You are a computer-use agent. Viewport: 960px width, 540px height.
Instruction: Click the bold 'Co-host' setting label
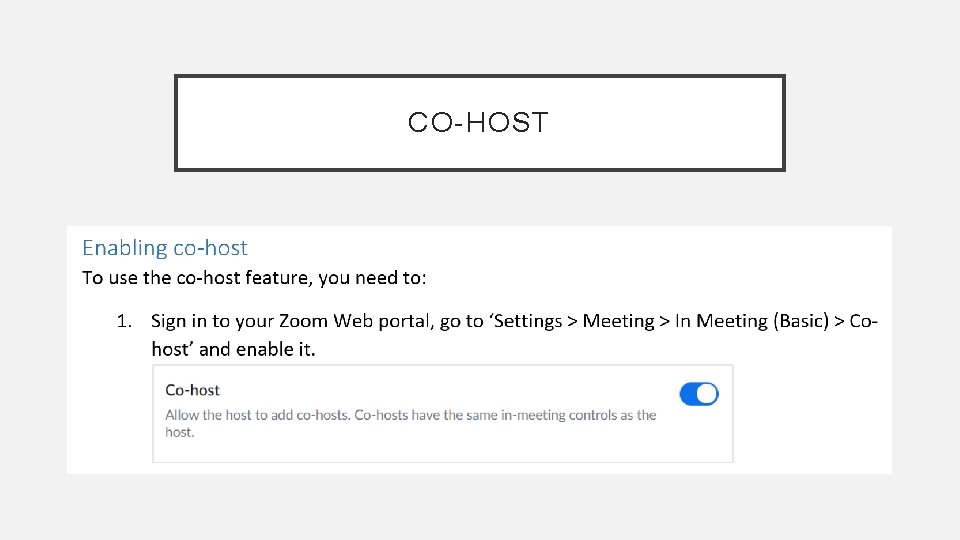pos(192,390)
